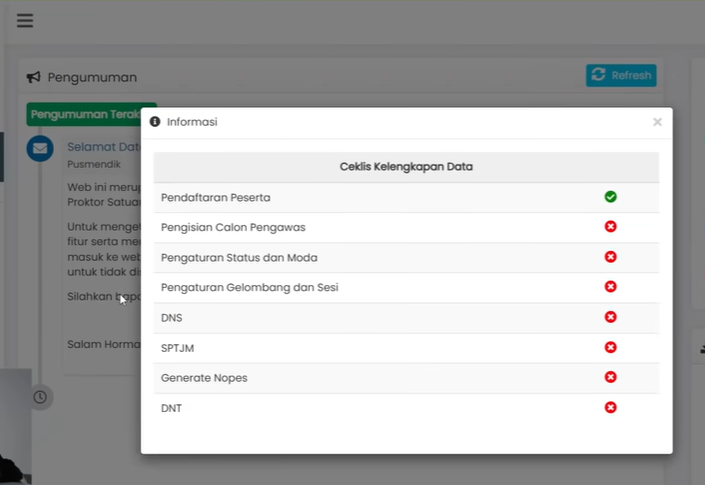This screenshot has width=705, height=485.
Task: Click red cross next to Generate Nopes
Action: click(610, 377)
